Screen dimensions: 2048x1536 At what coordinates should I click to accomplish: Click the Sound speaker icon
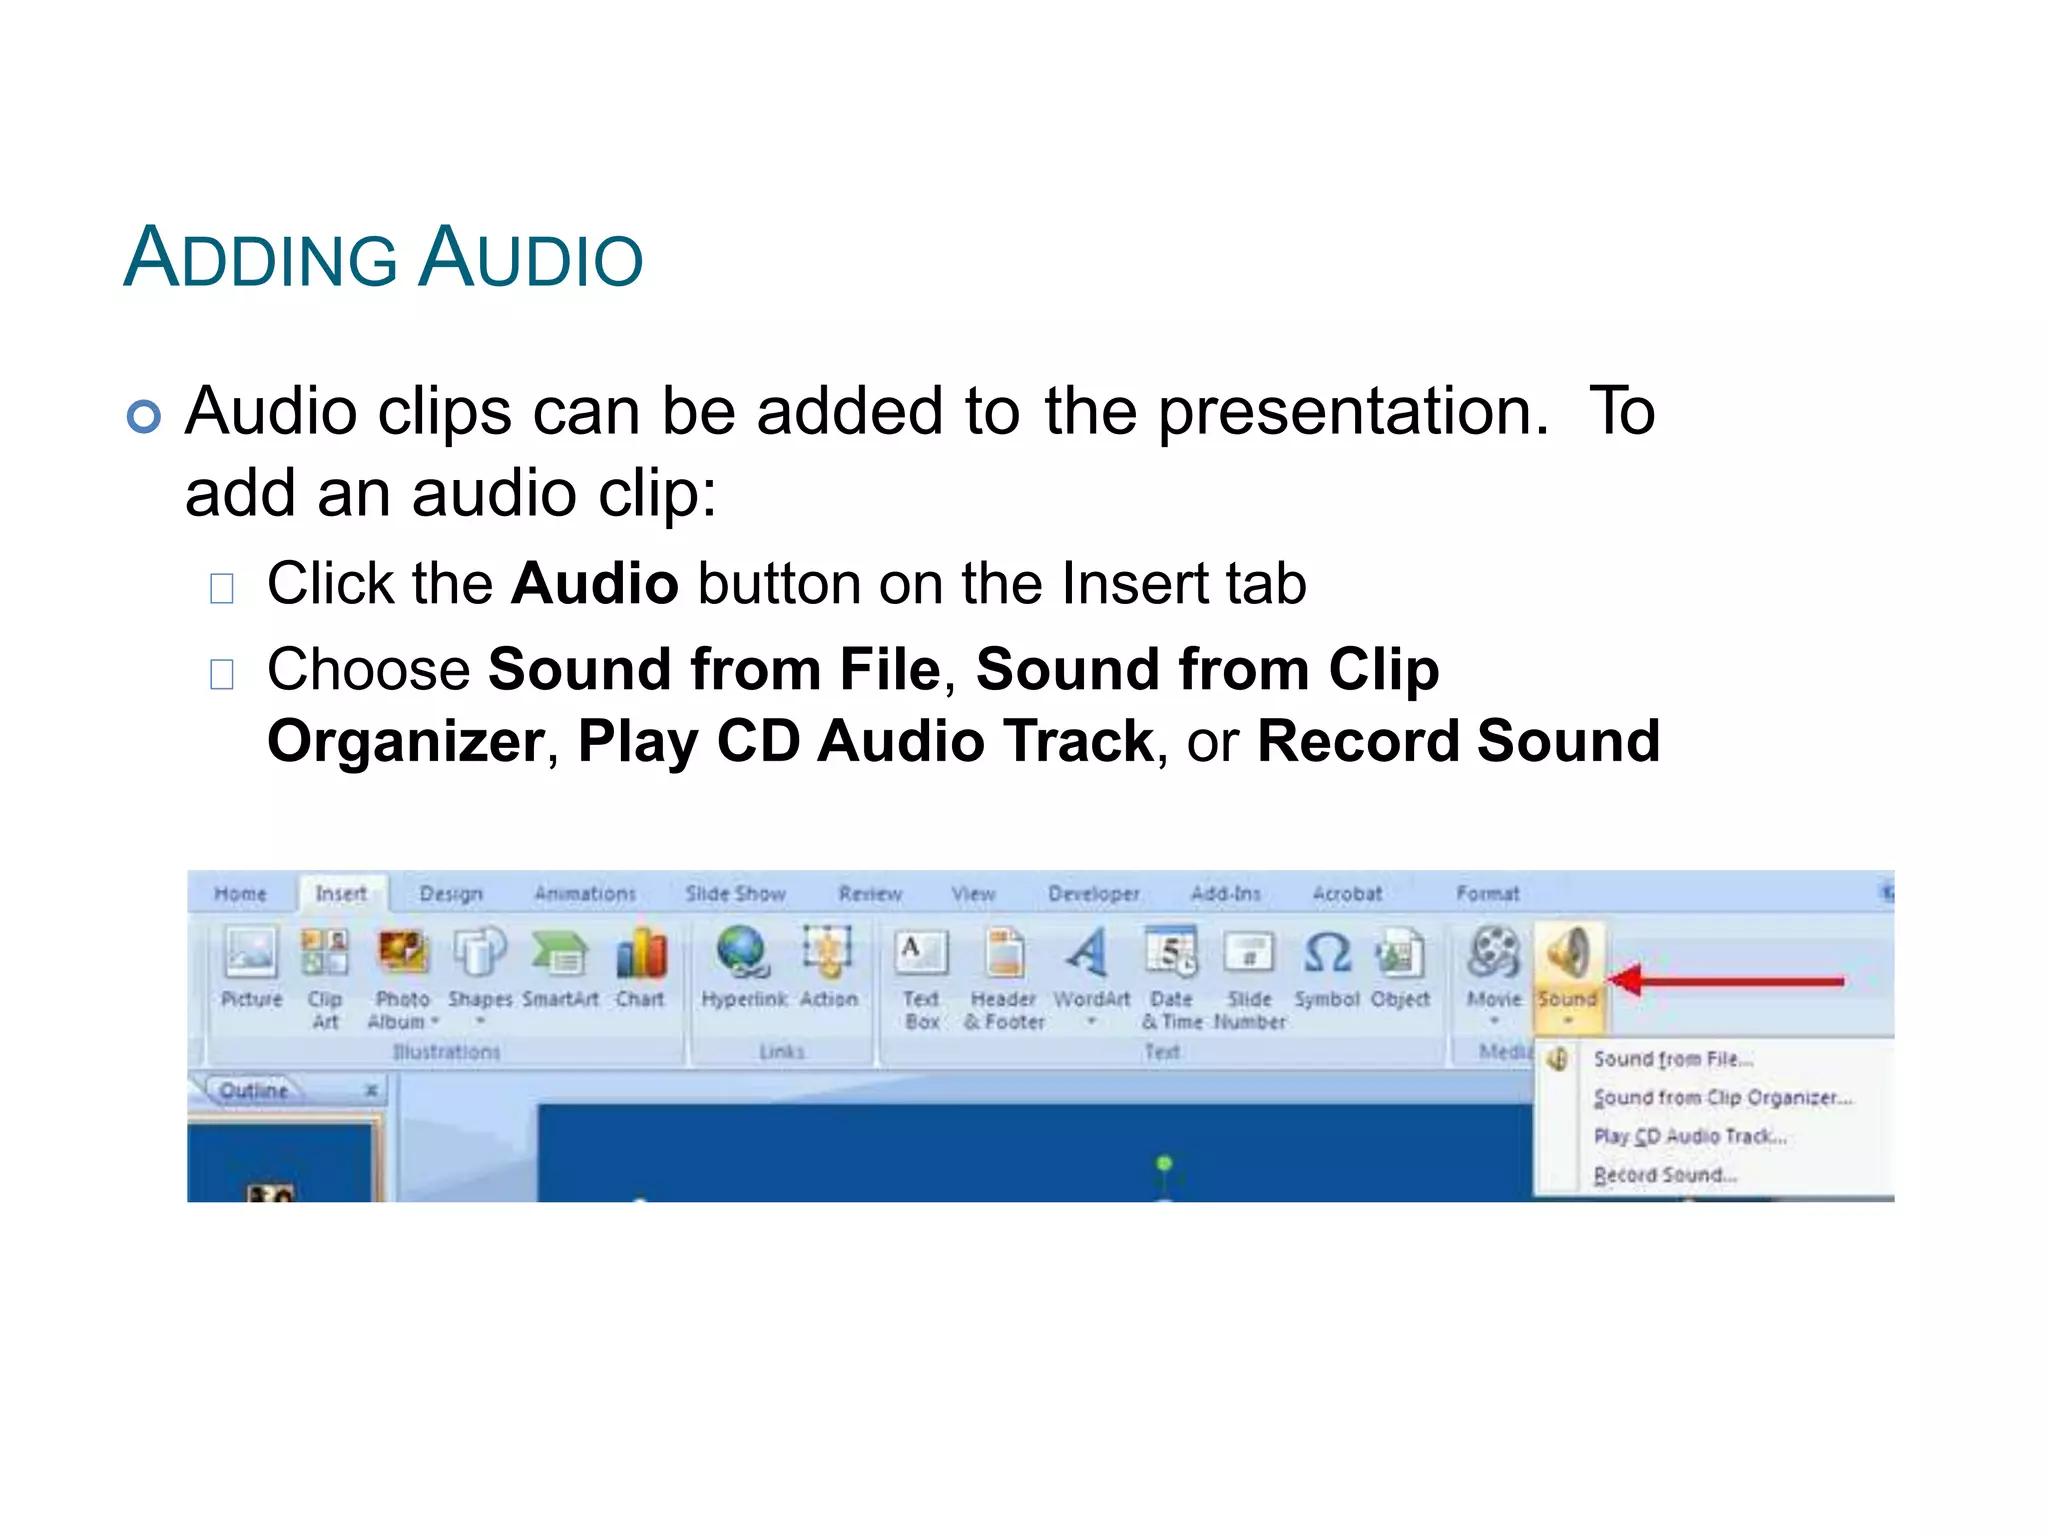point(1567,951)
